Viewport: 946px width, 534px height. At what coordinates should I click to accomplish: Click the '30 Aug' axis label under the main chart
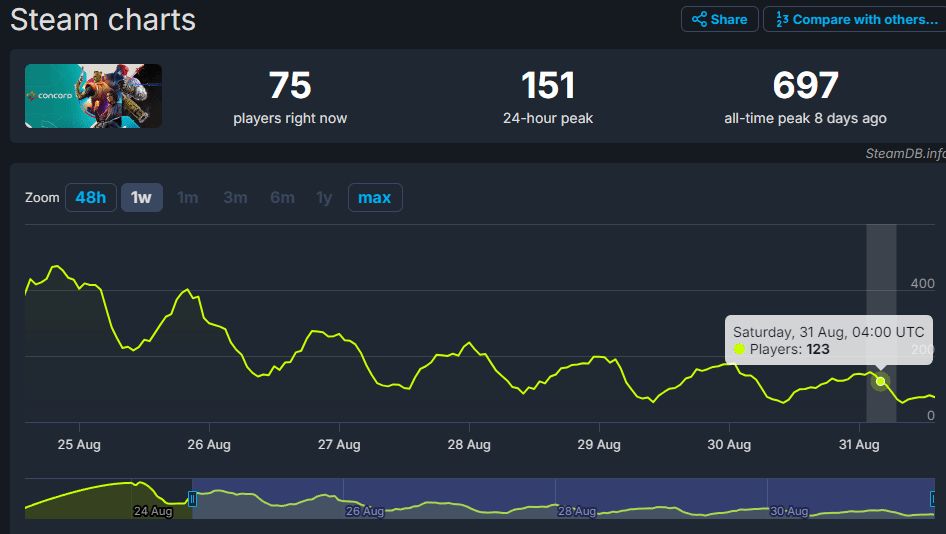pyautogui.click(x=729, y=445)
